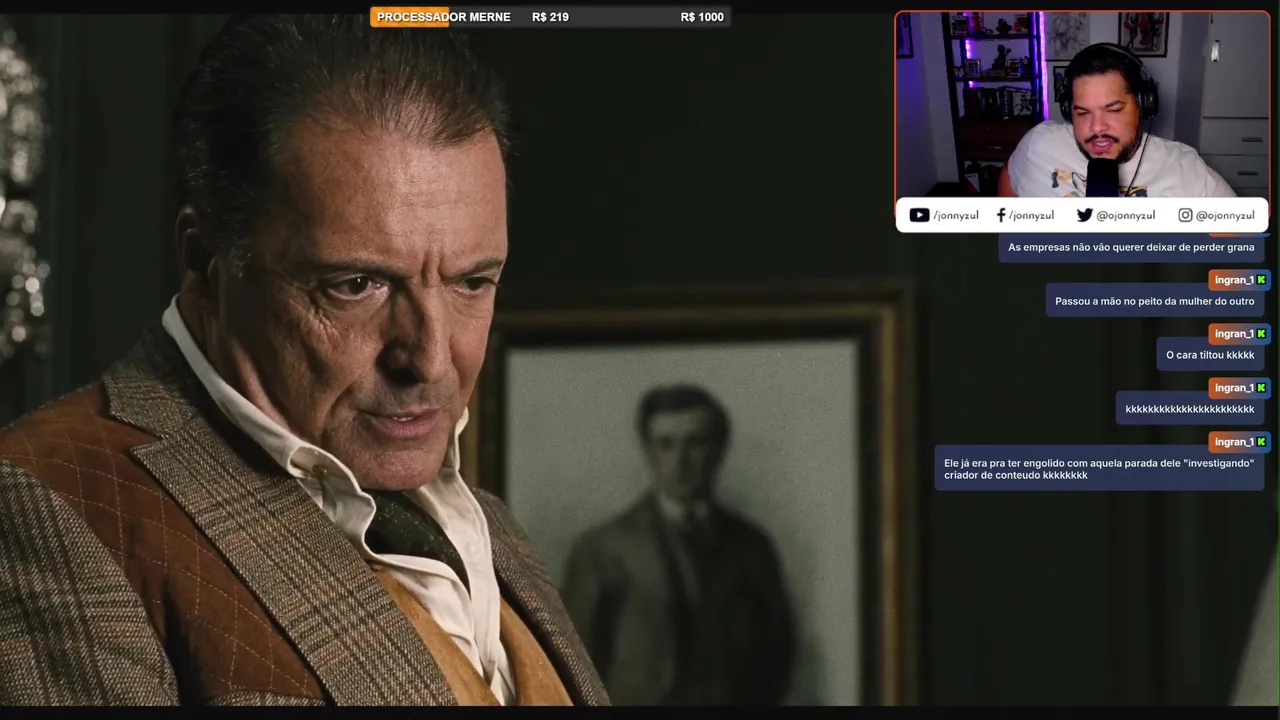Click message 'Ele já era pra ter engolido'
Viewport: 1280px width, 720px height.
[x=1099, y=469]
